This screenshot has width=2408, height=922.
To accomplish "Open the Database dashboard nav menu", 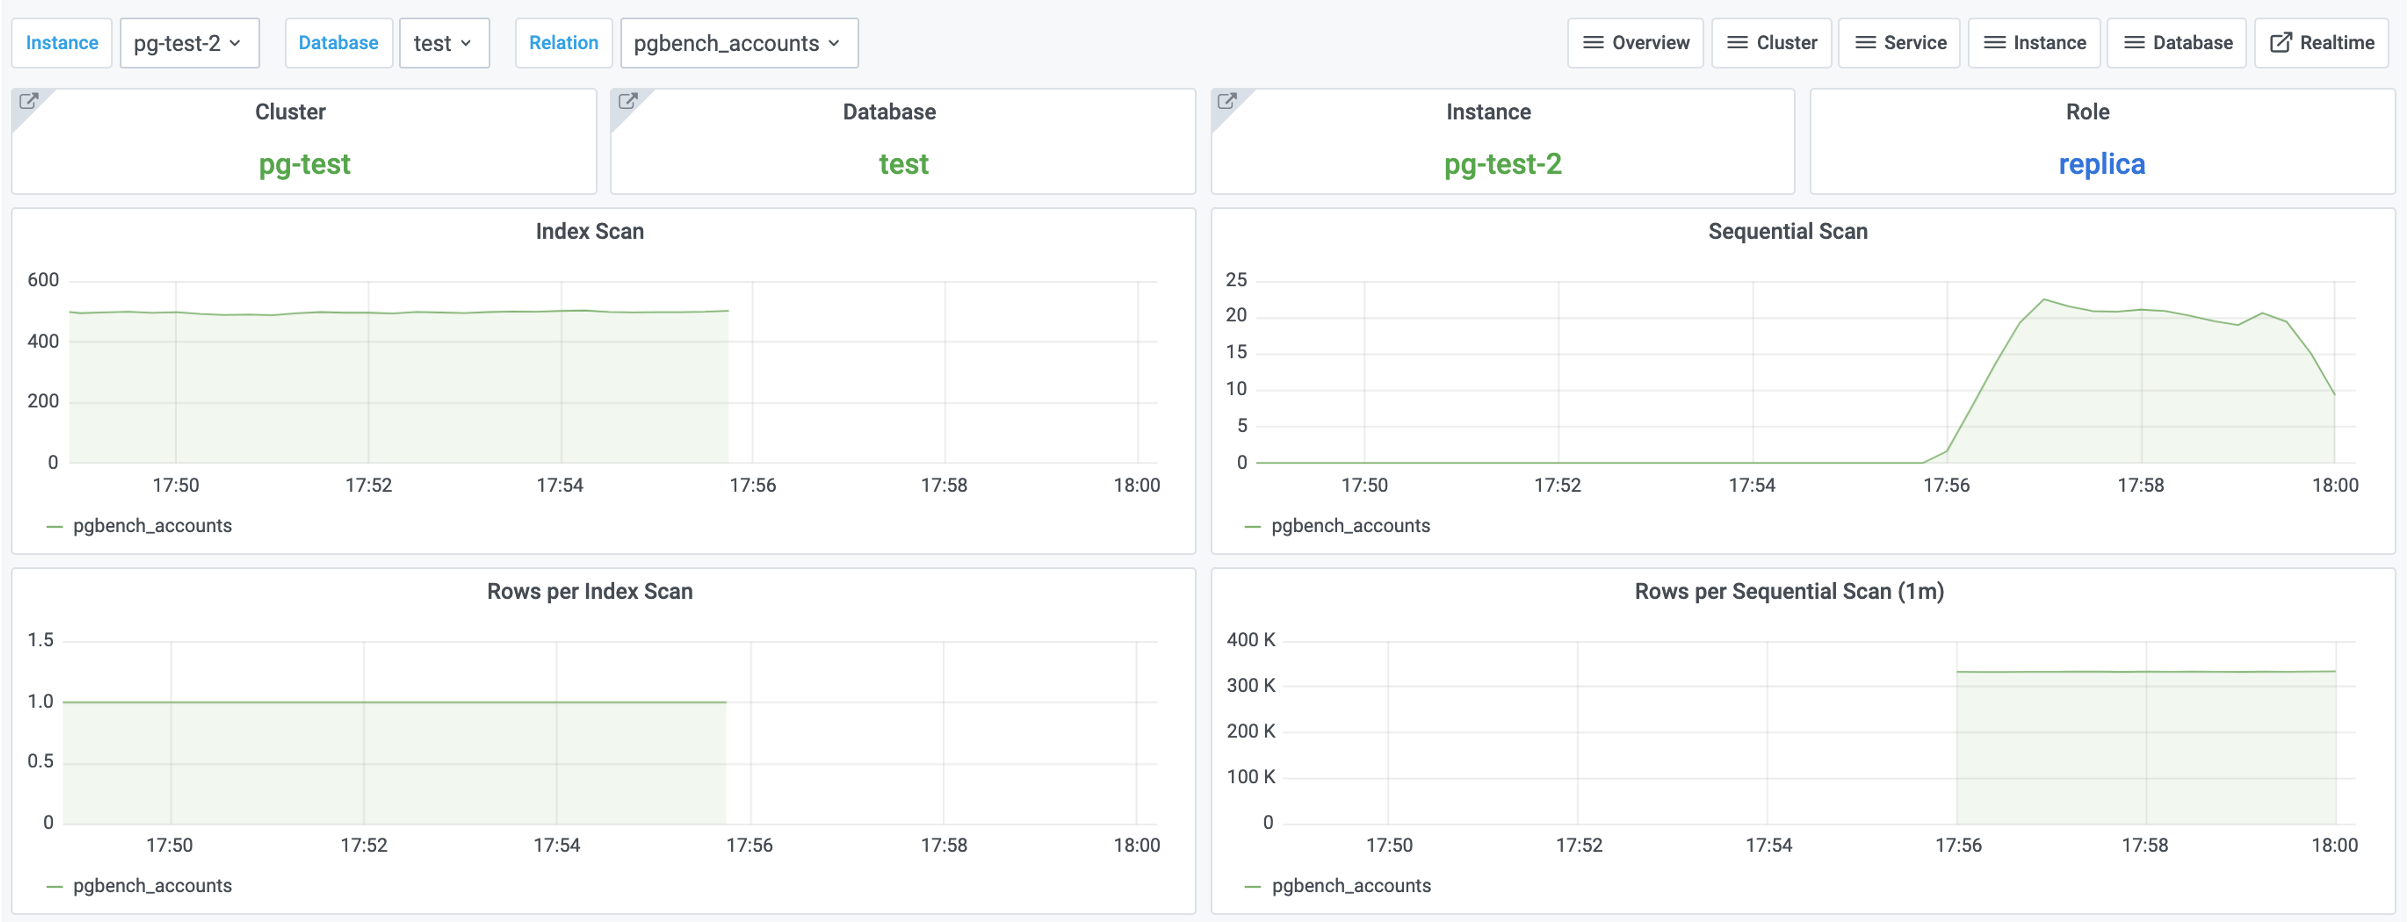I will click(x=2179, y=43).
